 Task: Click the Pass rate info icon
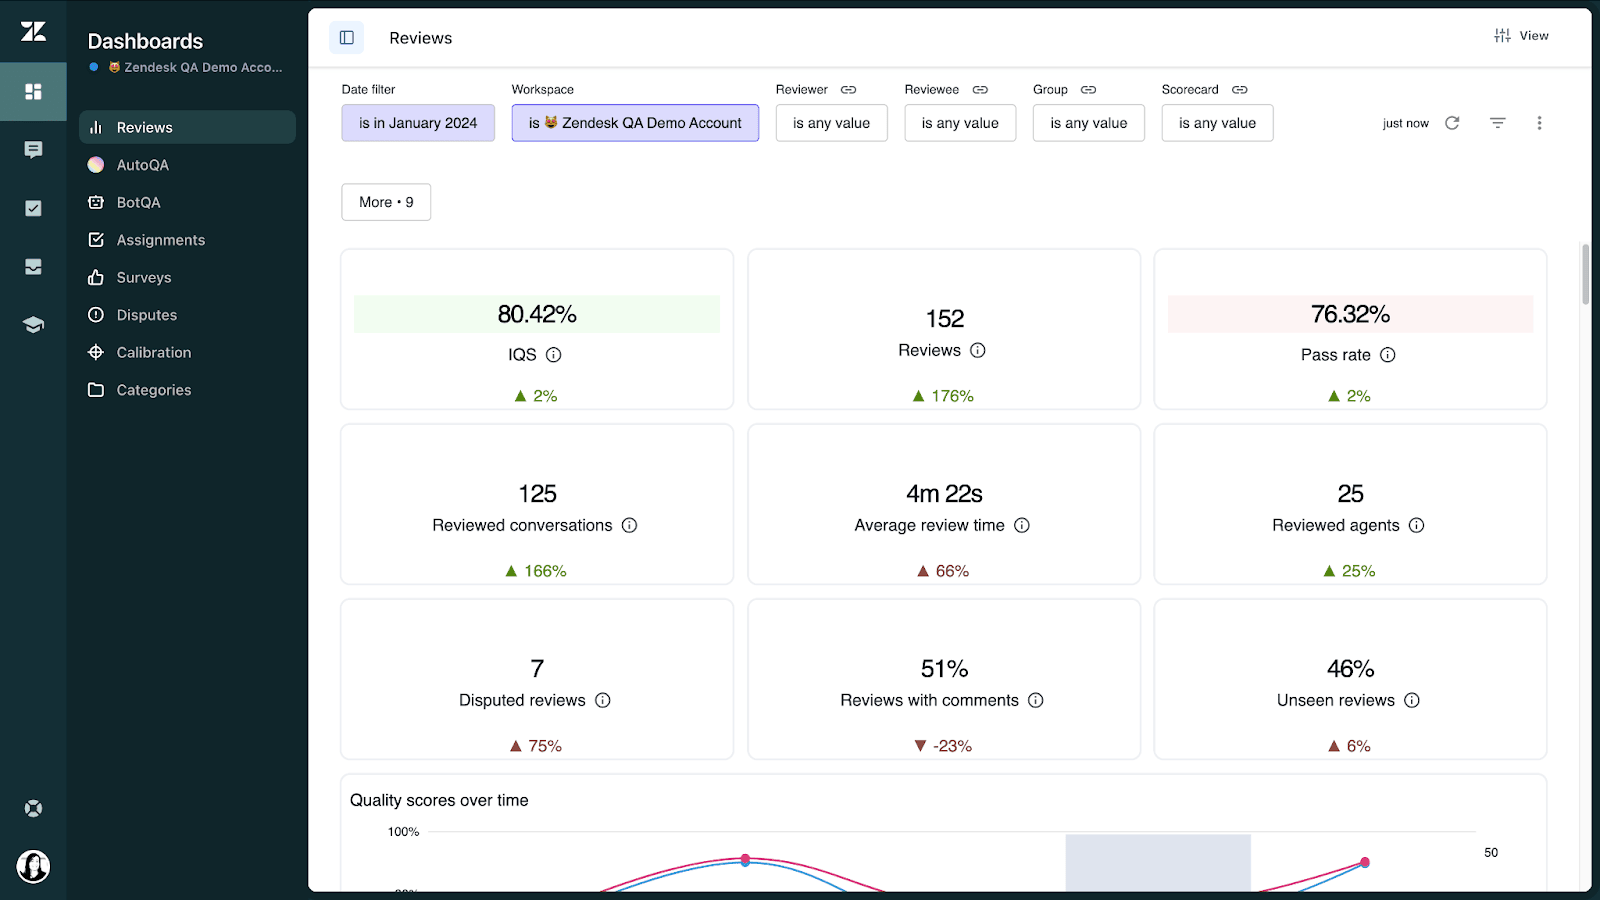tap(1387, 354)
